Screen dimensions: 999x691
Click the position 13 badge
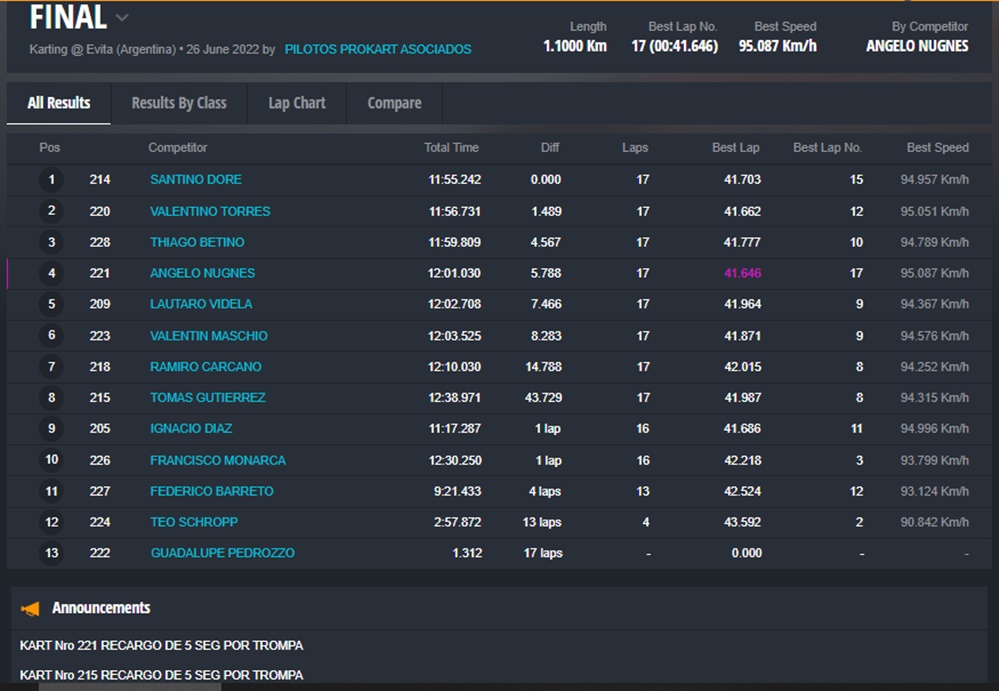click(x=51, y=553)
